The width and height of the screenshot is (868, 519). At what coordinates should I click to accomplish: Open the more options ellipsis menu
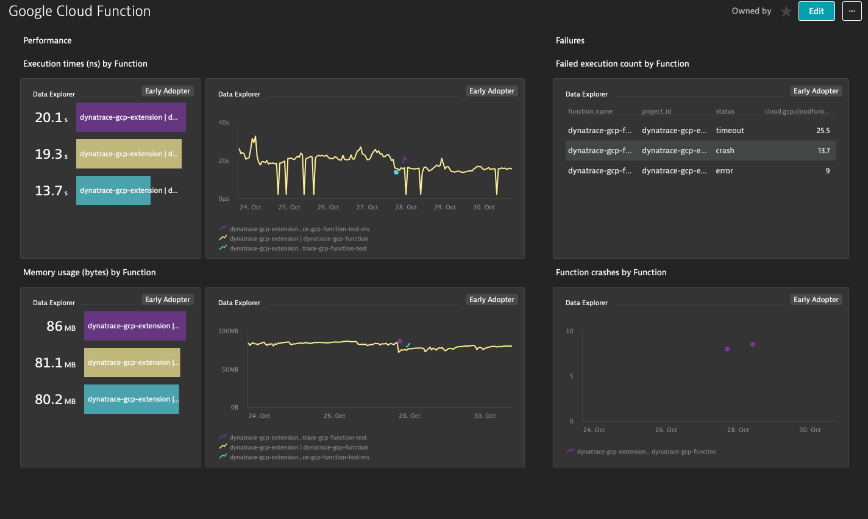[851, 11]
